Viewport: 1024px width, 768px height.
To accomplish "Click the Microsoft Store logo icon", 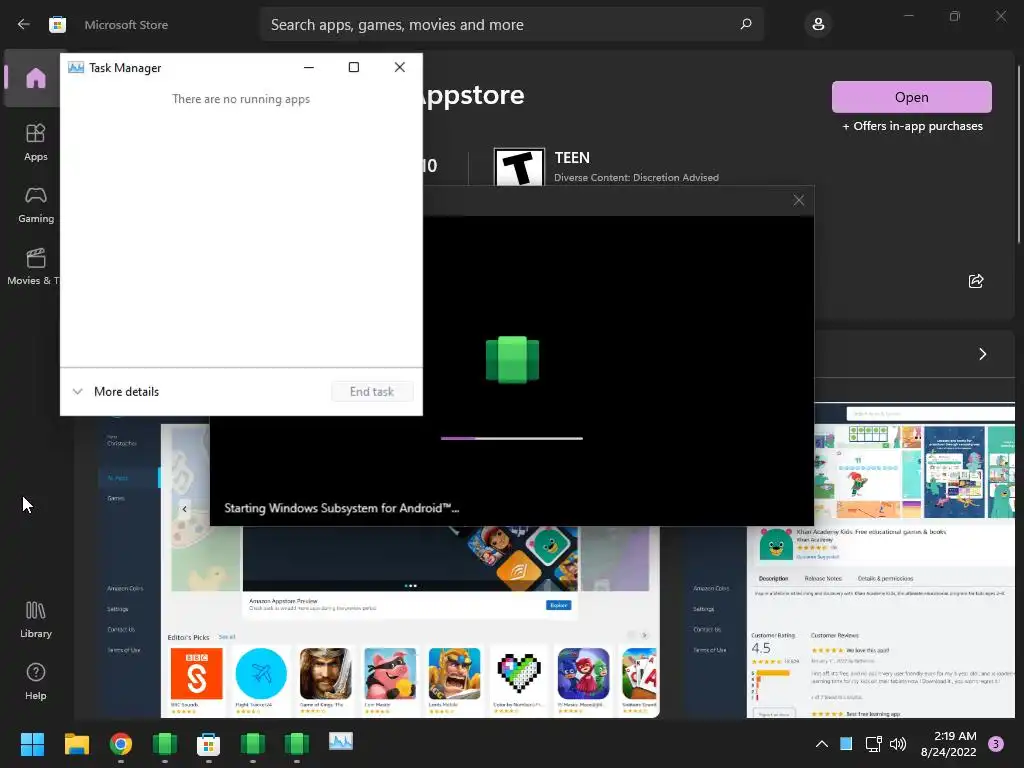I will coord(57,25).
